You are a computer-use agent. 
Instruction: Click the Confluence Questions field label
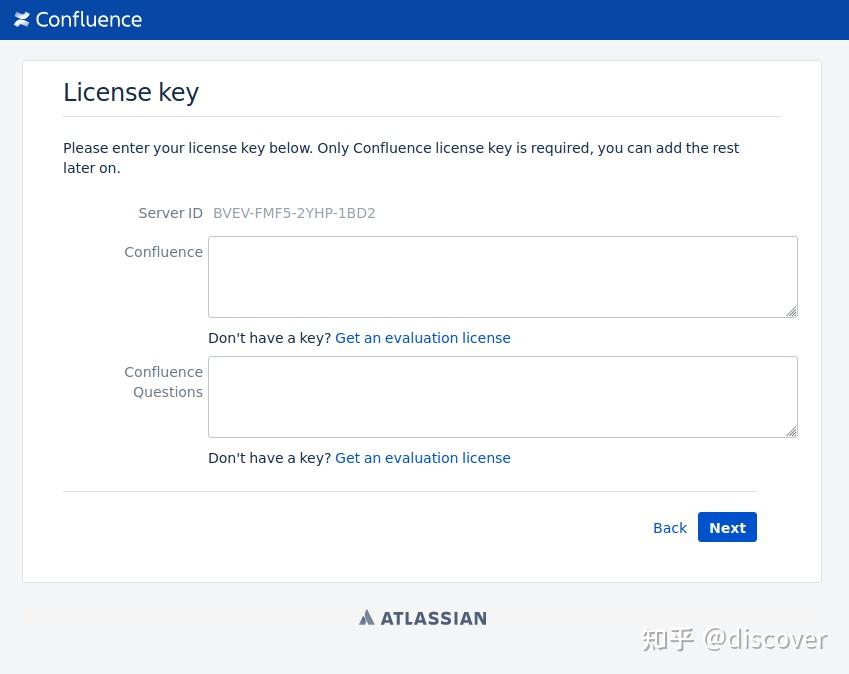click(164, 382)
